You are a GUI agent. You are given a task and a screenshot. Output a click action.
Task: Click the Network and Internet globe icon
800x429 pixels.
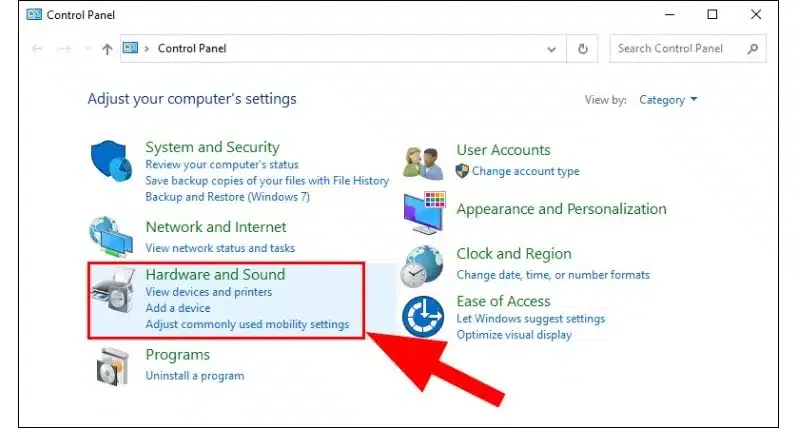[112, 237]
